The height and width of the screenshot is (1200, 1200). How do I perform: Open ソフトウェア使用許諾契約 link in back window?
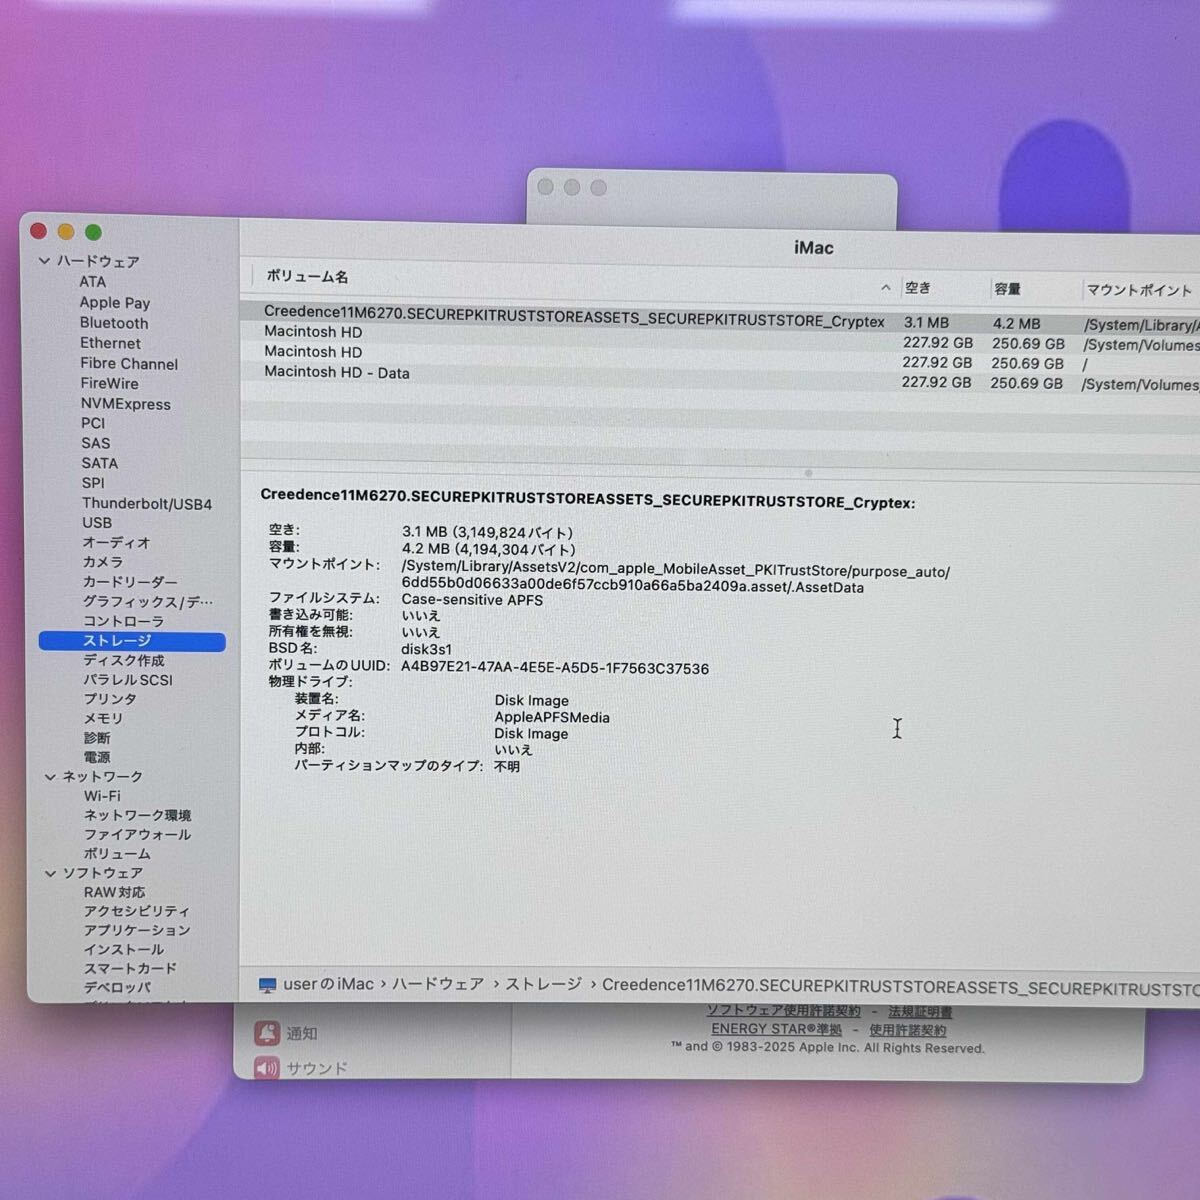tap(783, 1011)
